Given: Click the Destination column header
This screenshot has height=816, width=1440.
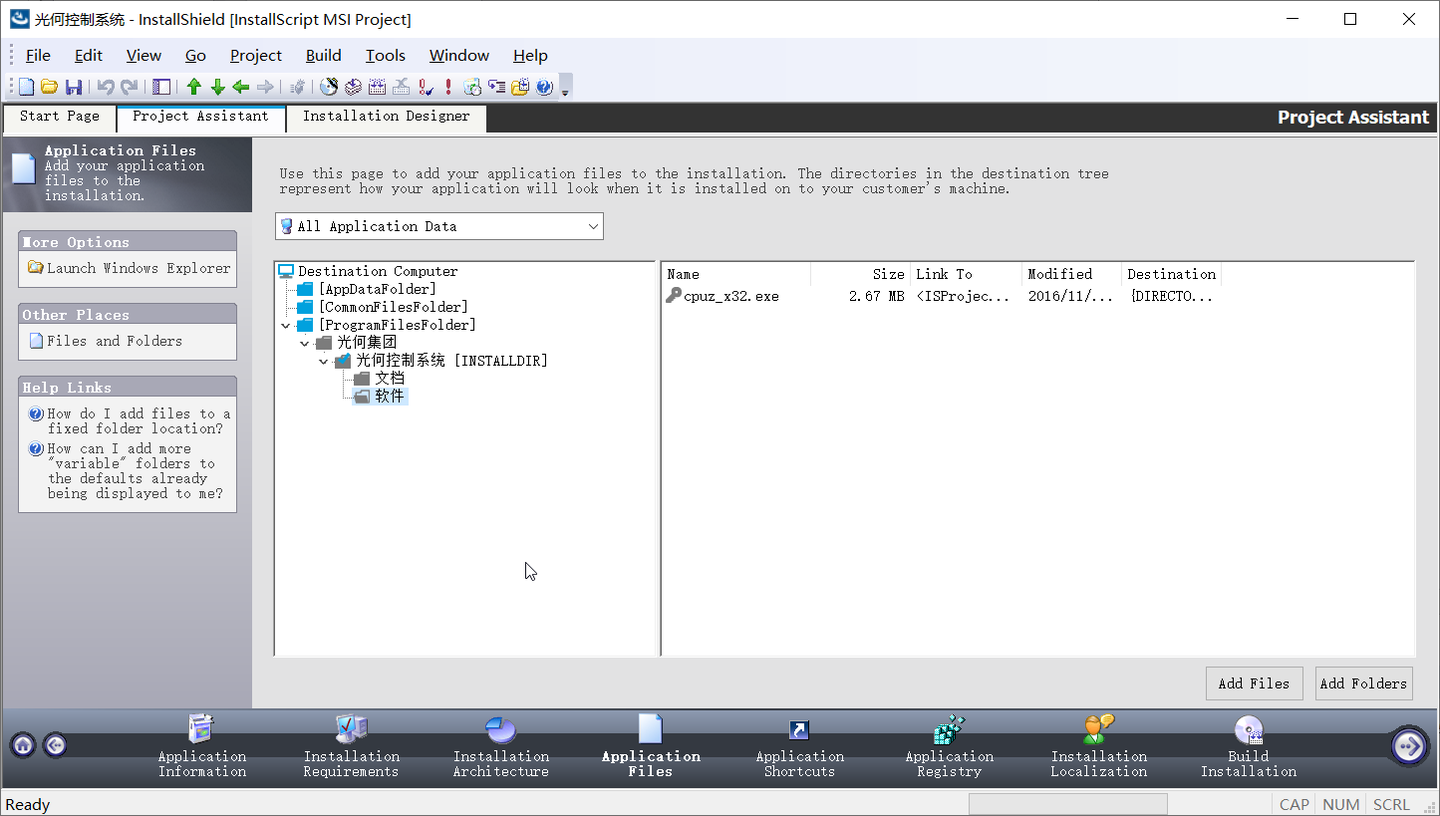Looking at the screenshot, I should [x=1171, y=274].
